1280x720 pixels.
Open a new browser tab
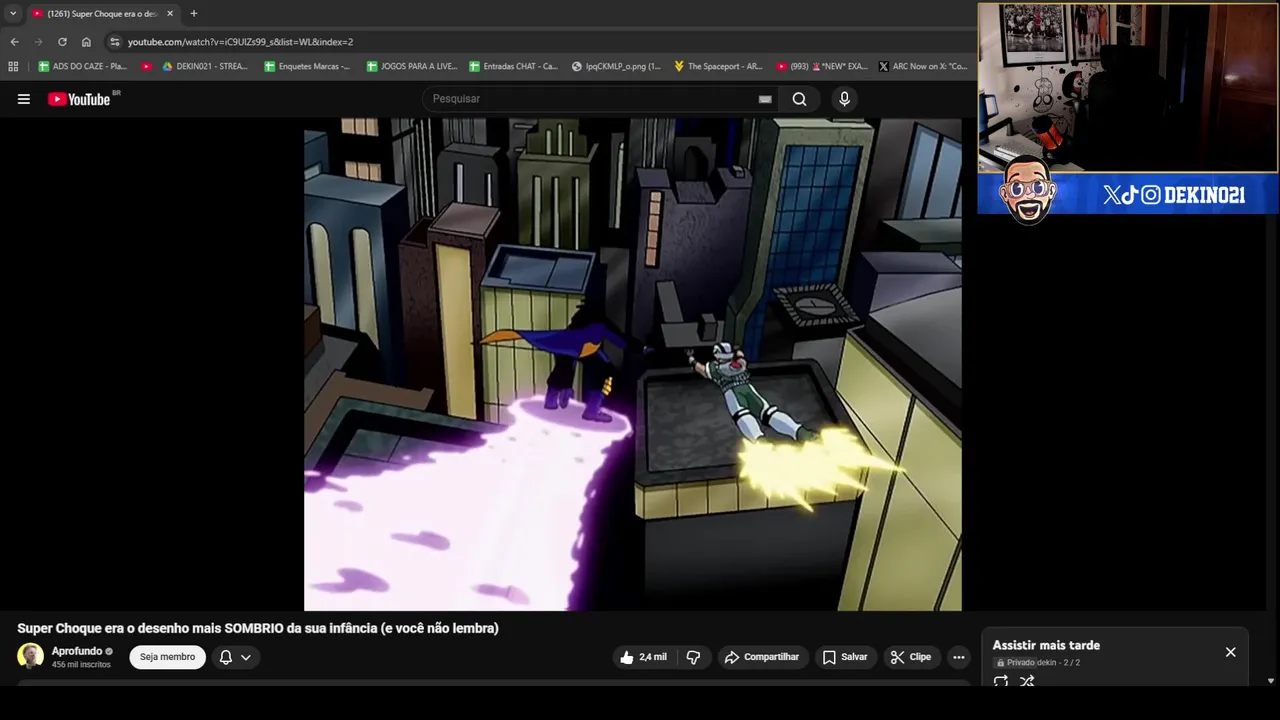pos(194,14)
